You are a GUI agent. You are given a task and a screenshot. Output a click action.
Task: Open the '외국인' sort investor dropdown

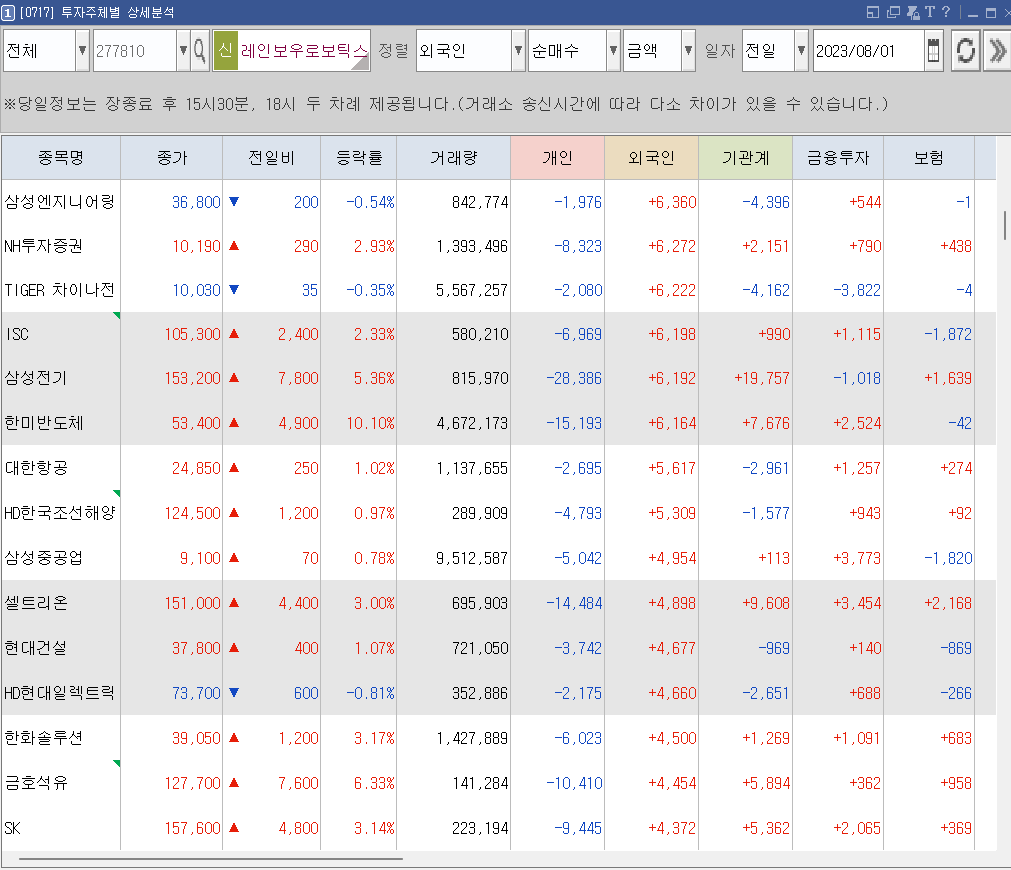pos(518,50)
